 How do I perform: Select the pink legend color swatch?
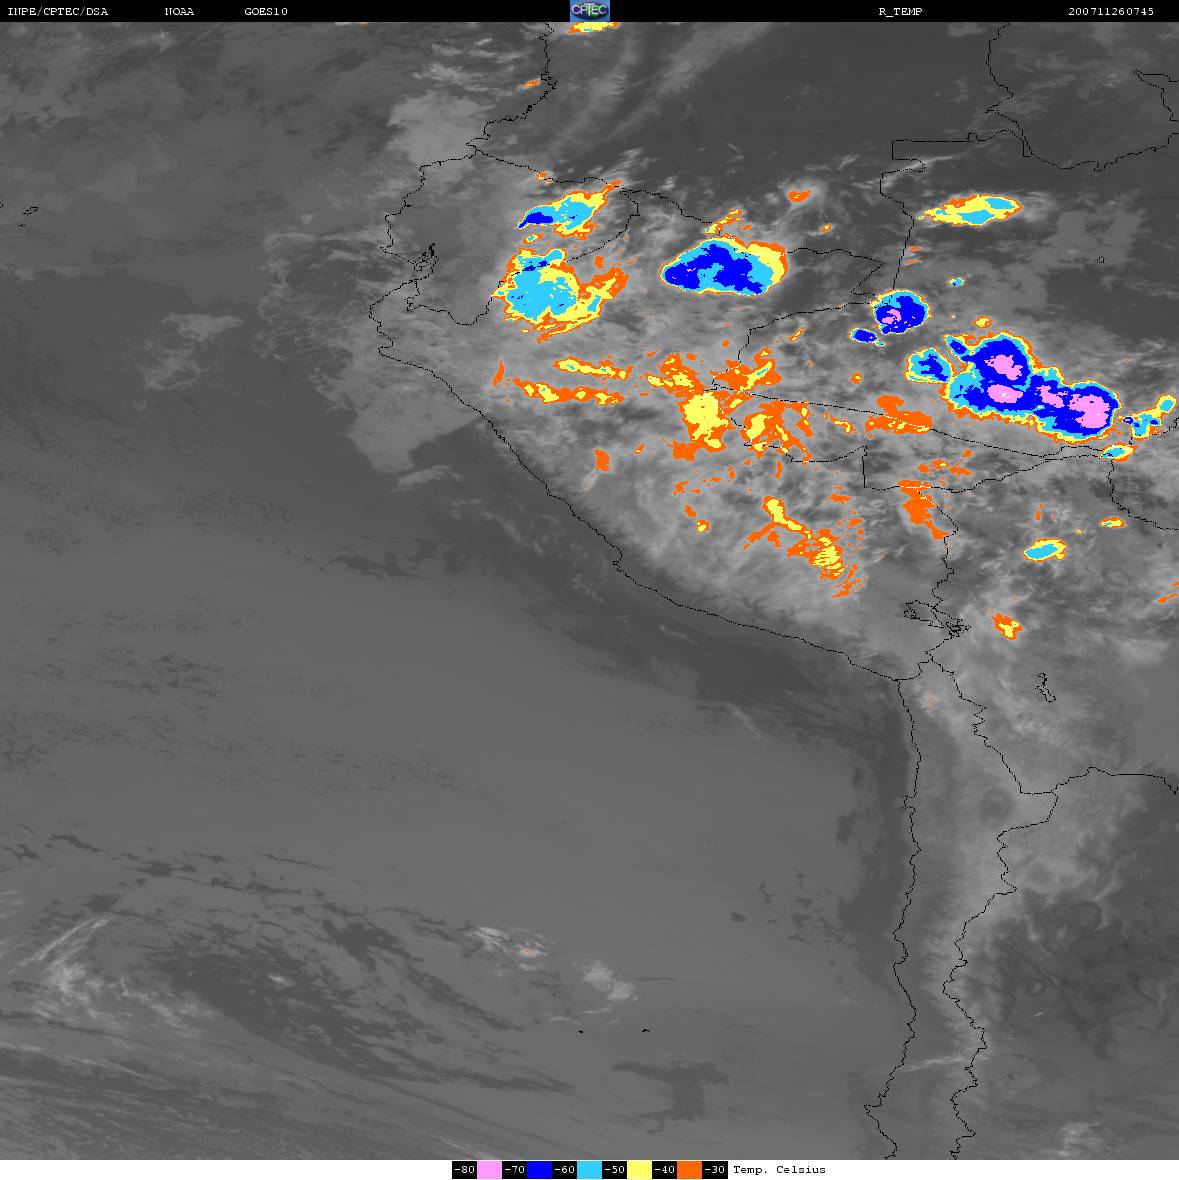(489, 1169)
